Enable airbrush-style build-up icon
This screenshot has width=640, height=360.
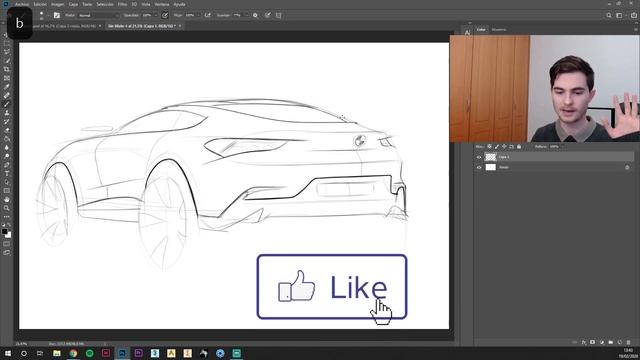pos(208,15)
